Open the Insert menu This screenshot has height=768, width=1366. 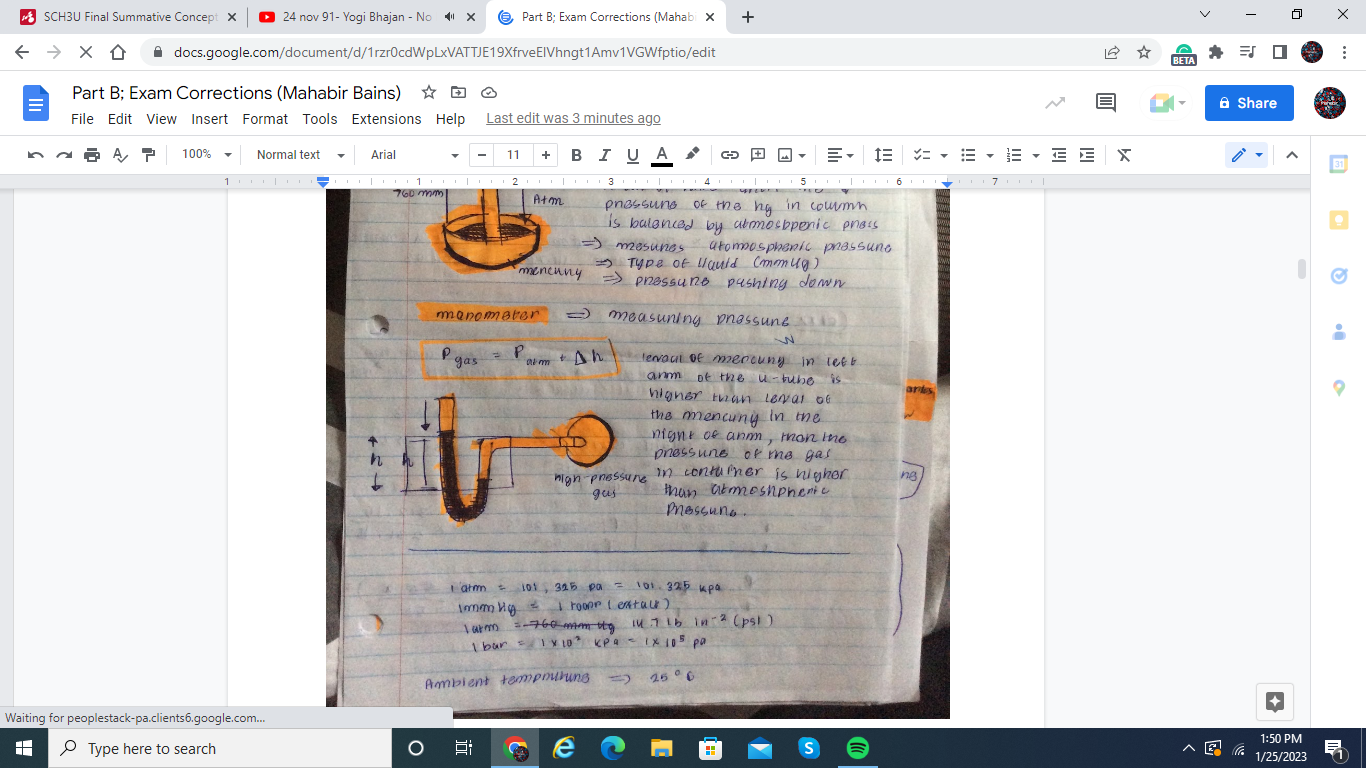point(210,119)
